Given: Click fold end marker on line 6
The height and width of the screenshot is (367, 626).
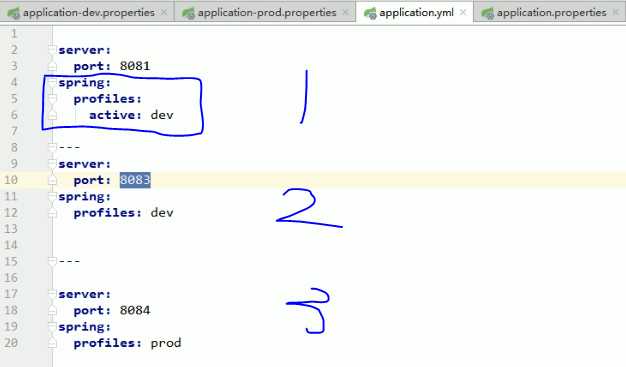Looking at the screenshot, I should pos(52,115).
